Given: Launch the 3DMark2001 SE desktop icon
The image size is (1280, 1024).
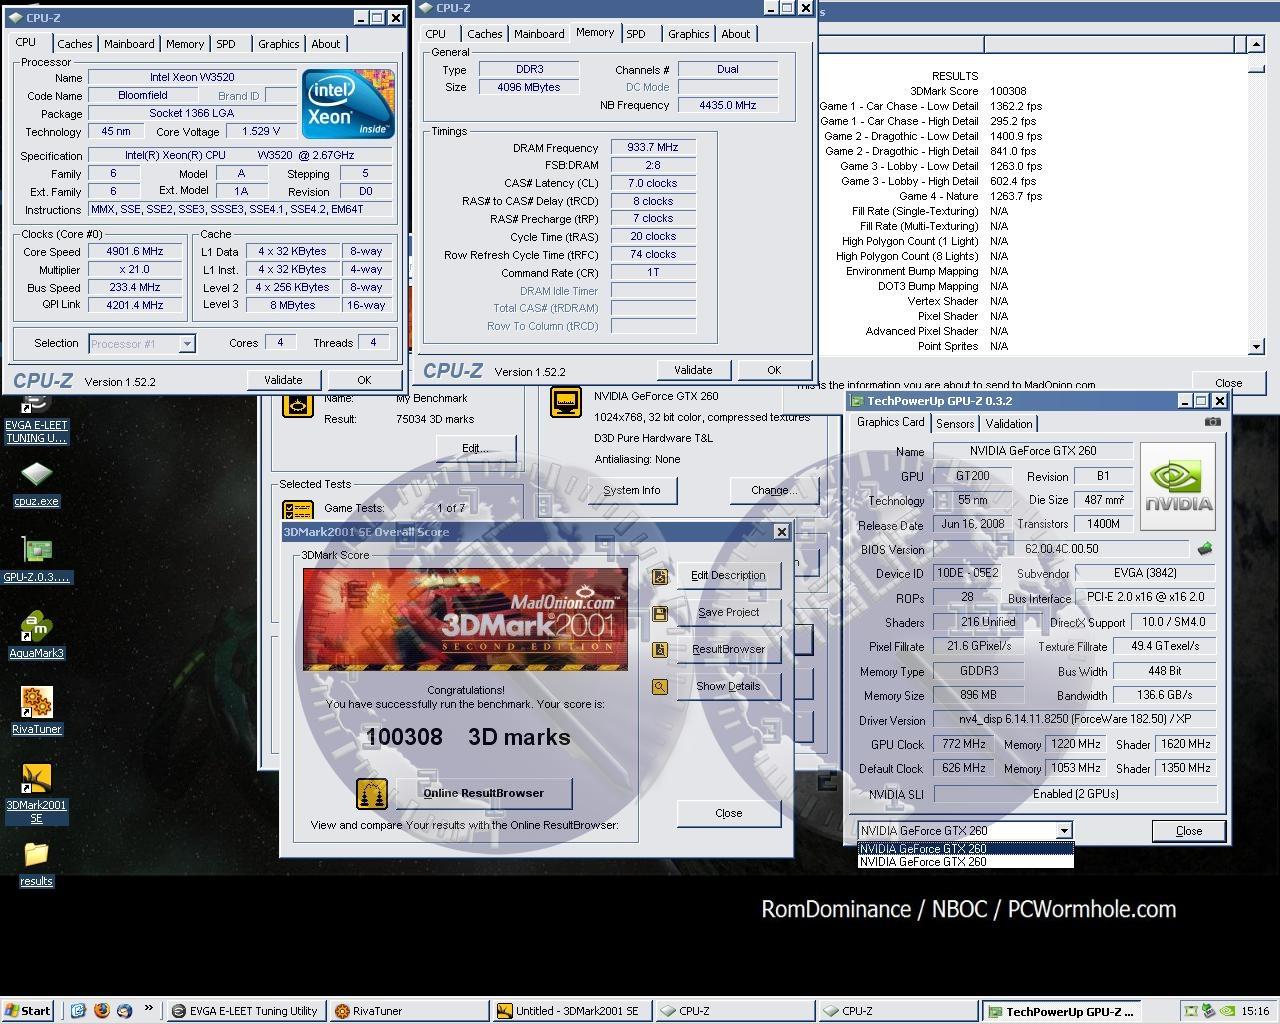Looking at the screenshot, I should coord(36,792).
